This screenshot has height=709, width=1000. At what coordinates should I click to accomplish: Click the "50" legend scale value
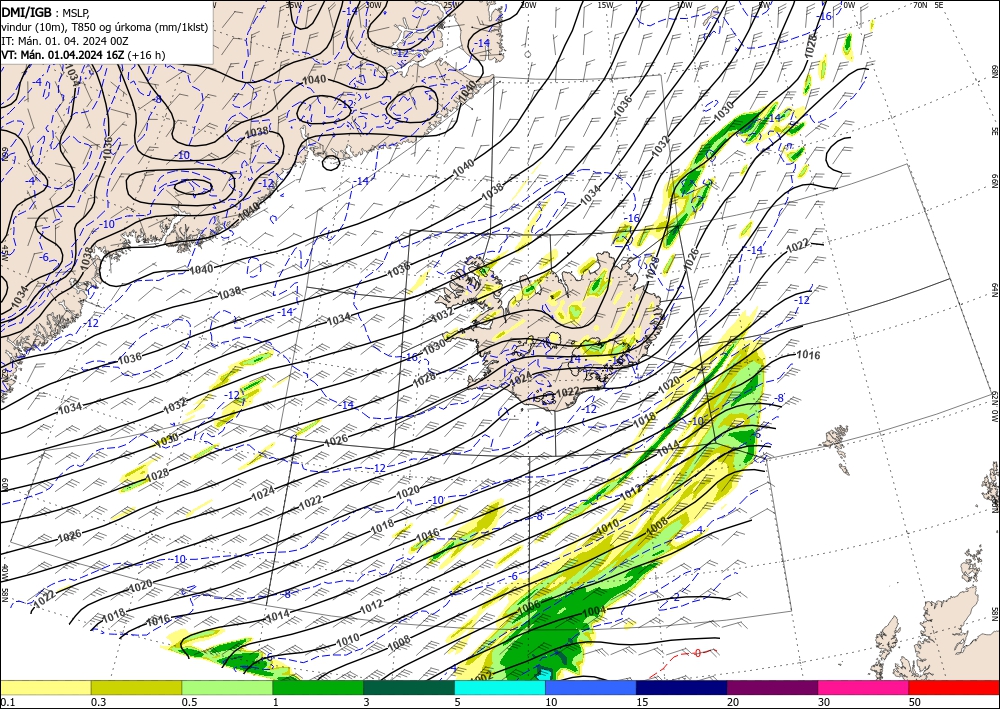point(915,702)
